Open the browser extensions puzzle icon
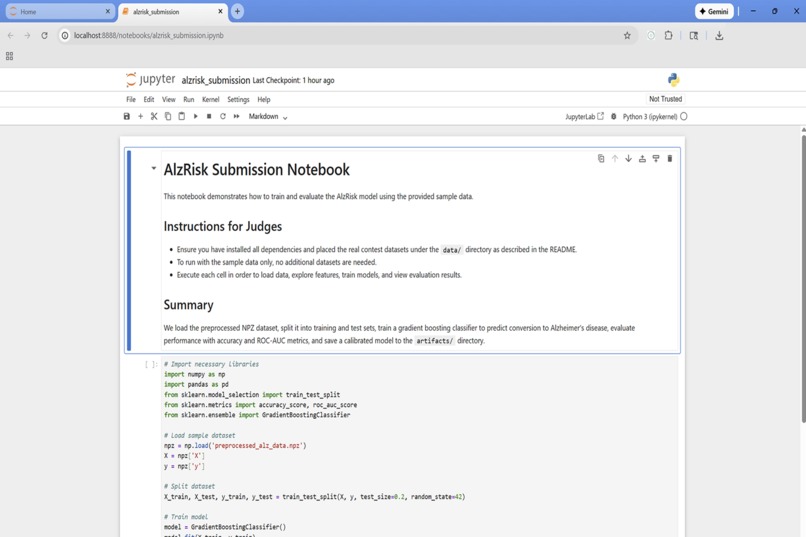This screenshot has width=806, height=537. coord(668,35)
